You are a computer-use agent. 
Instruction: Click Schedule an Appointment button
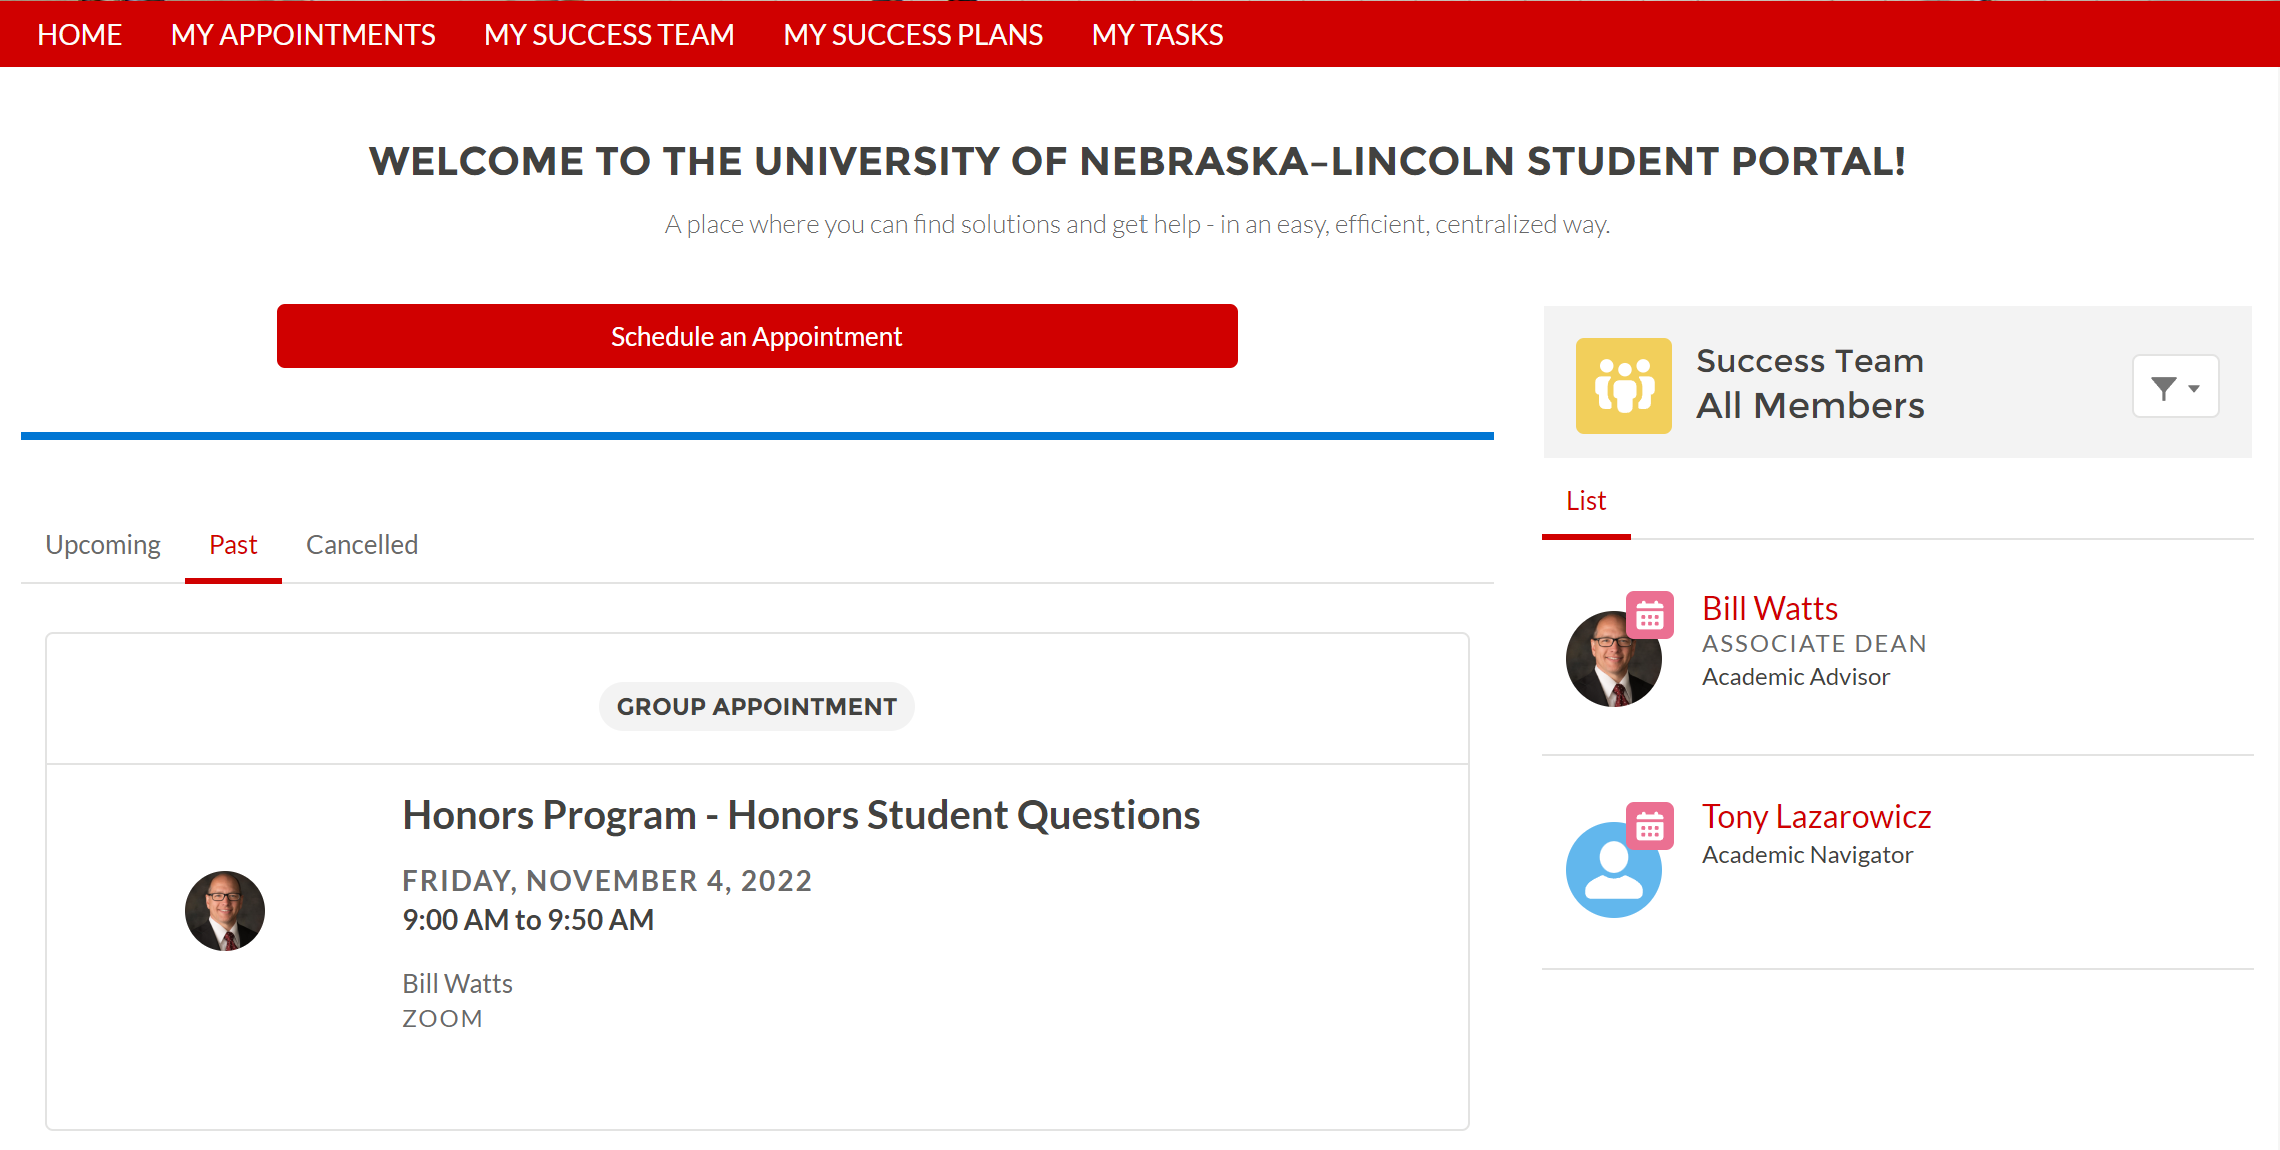point(757,336)
